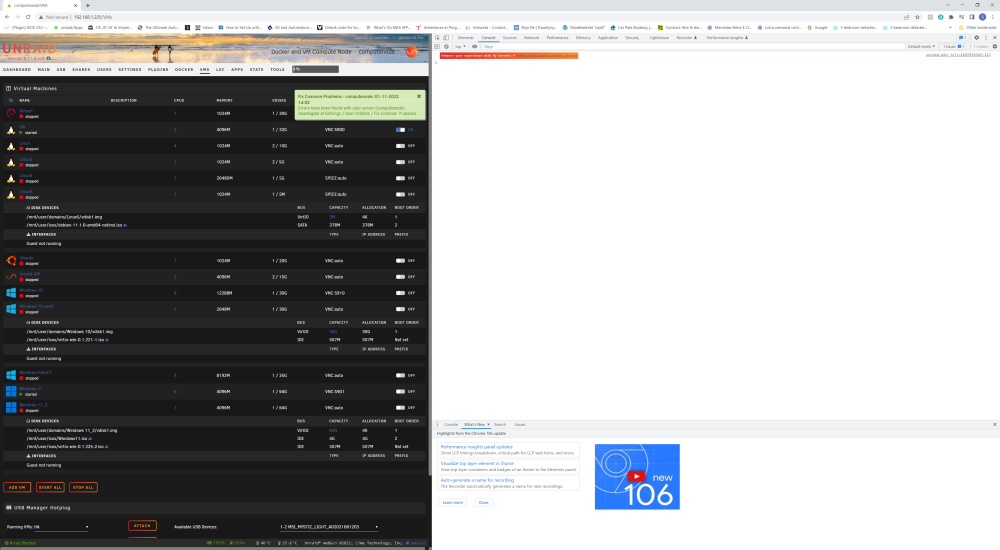Click the penguin icon of Linux4 VM
Viewport: 1000px width, 550px height.
(x=11, y=178)
